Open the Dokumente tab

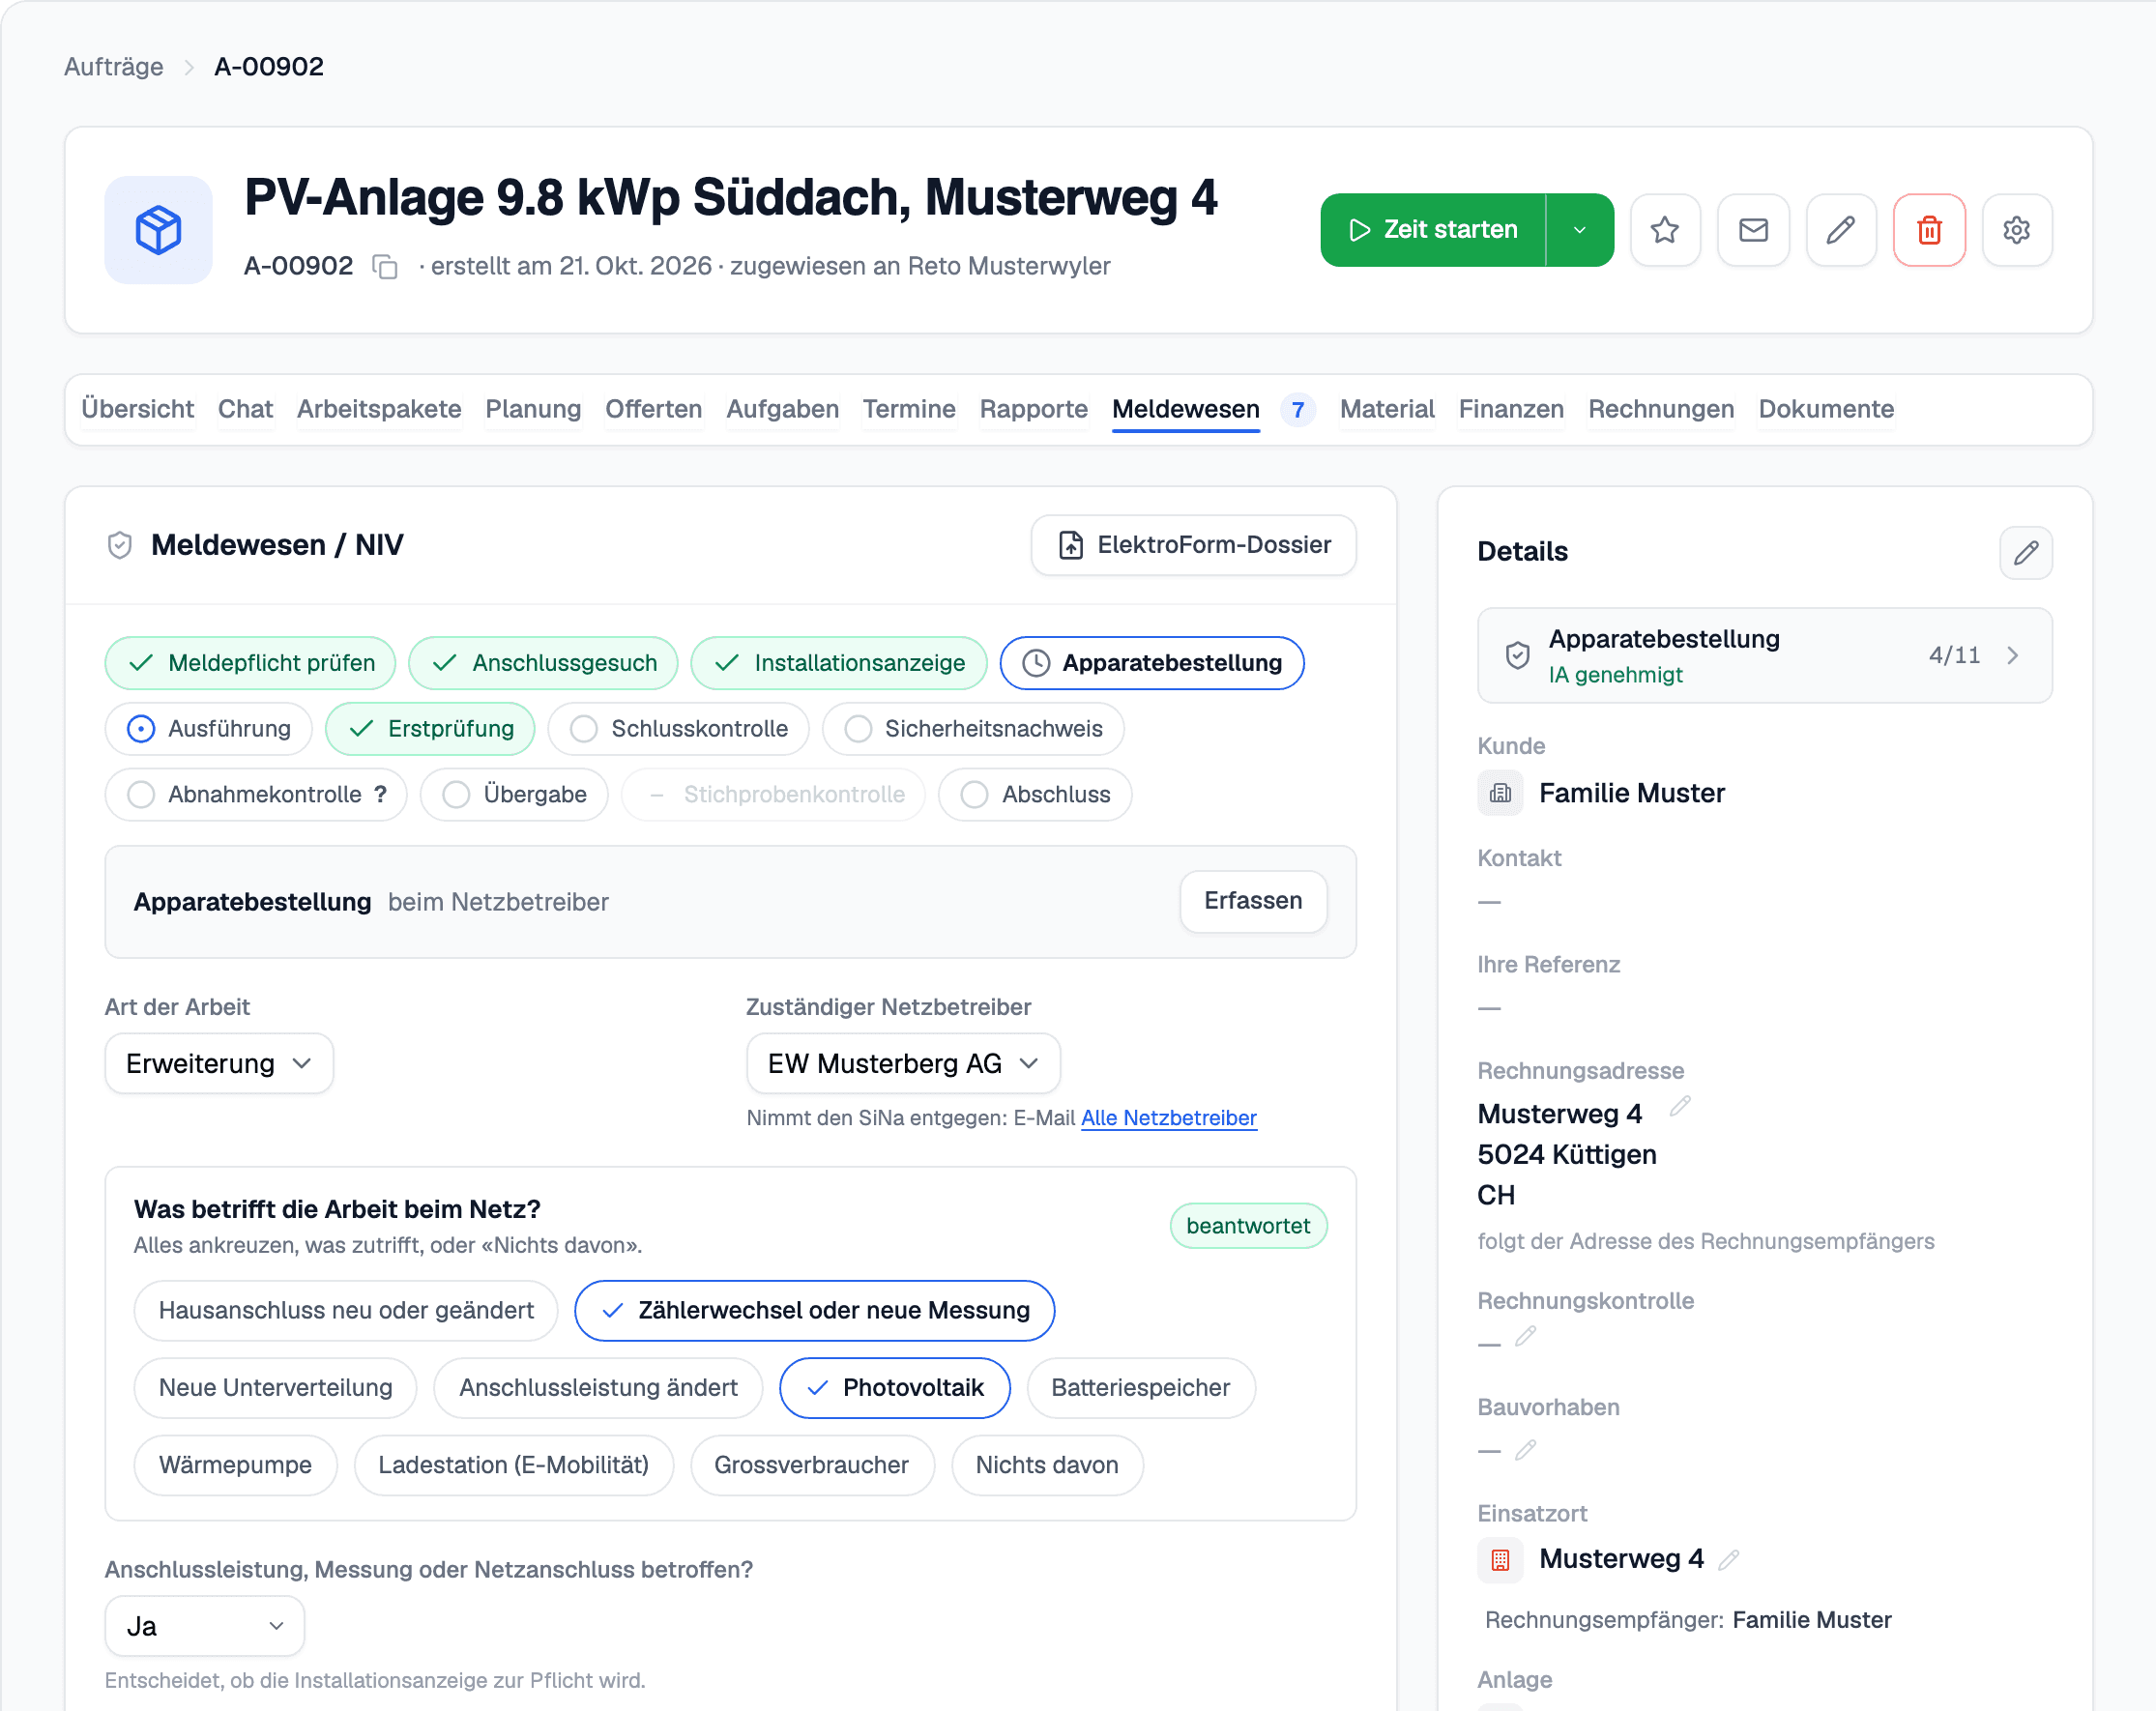click(1825, 409)
